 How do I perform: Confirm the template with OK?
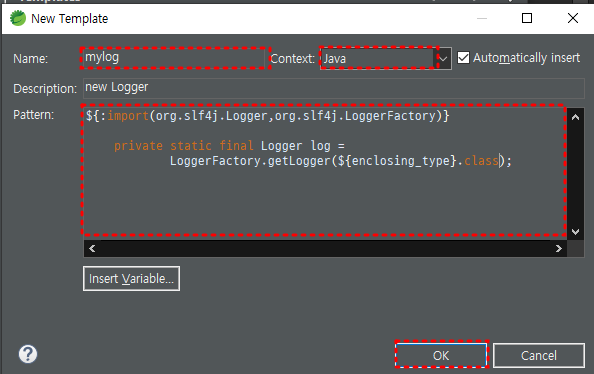[441, 355]
